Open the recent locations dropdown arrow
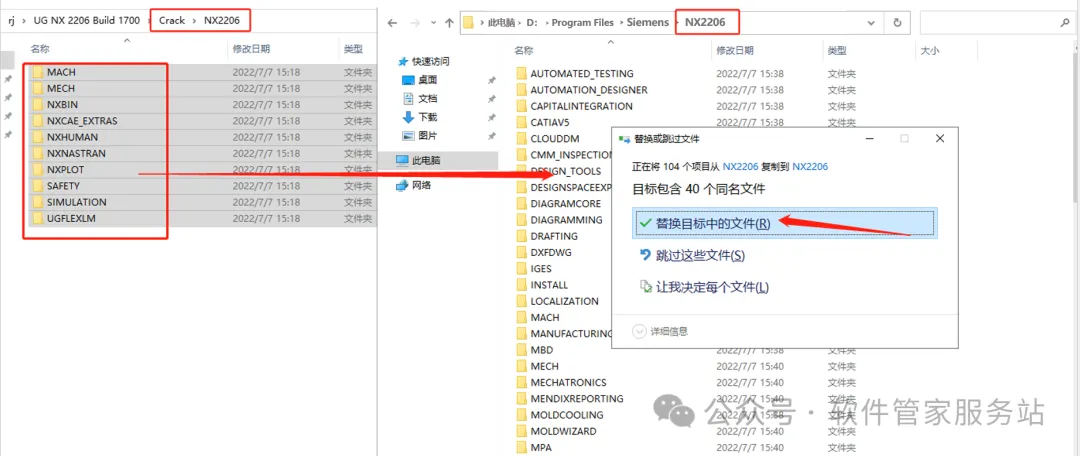Viewport: 1080px width, 456px height. click(x=432, y=23)
